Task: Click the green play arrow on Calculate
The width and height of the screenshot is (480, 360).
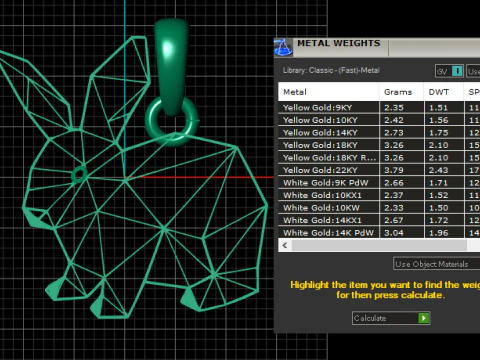Action: pos(424,318)
